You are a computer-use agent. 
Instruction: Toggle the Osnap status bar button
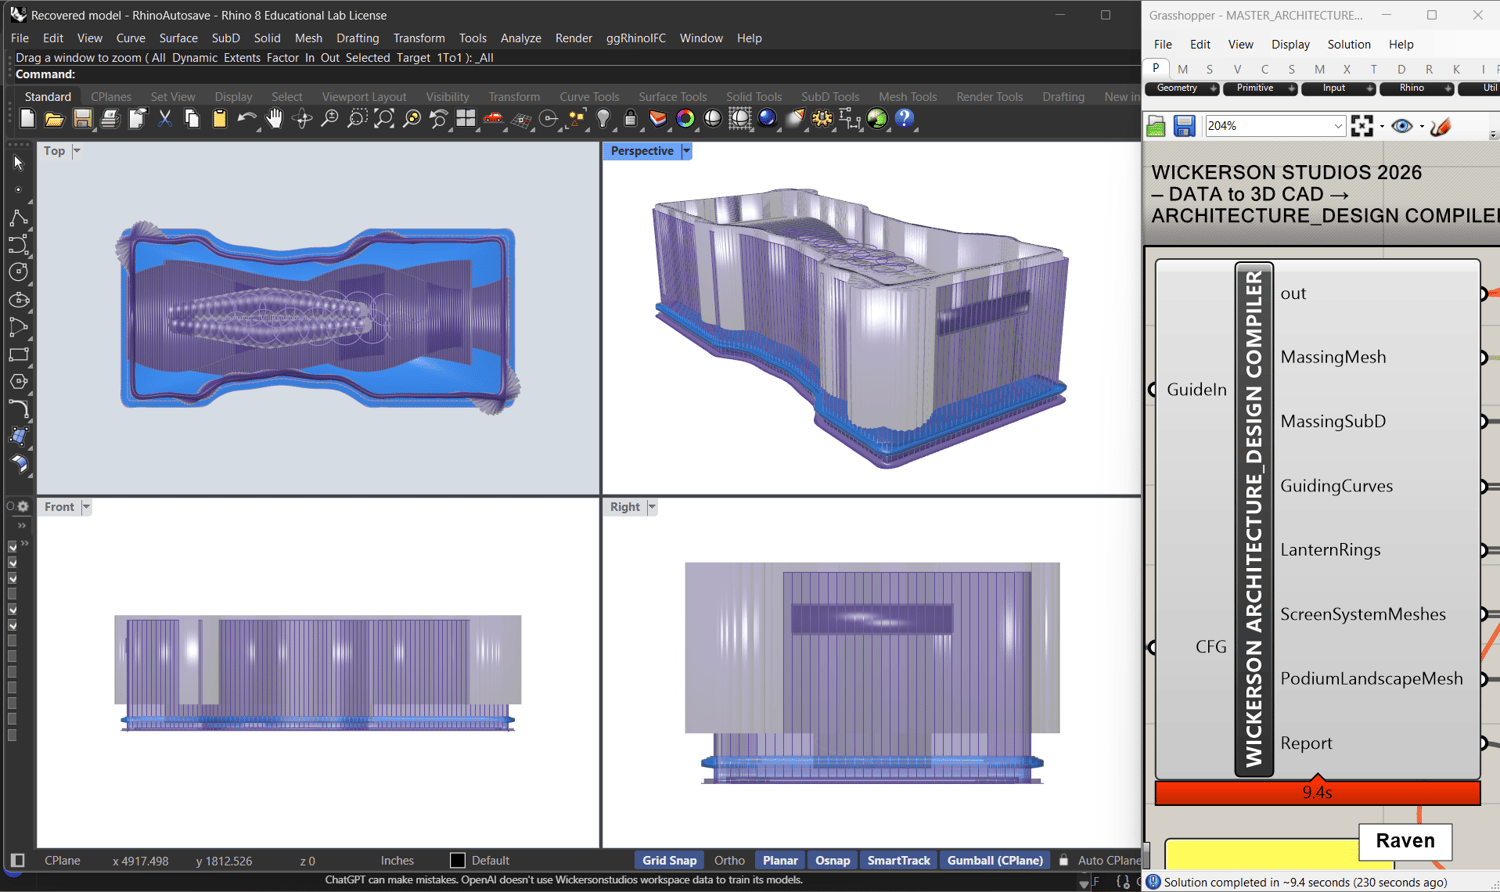coord(832,860)
